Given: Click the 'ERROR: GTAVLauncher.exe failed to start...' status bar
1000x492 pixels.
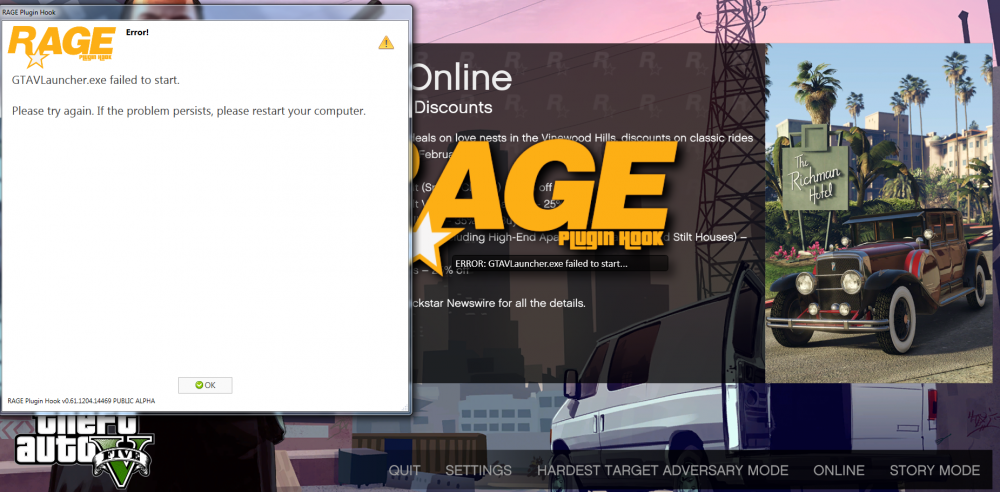Looking at the screenshot, I should [x=560, y=264].
